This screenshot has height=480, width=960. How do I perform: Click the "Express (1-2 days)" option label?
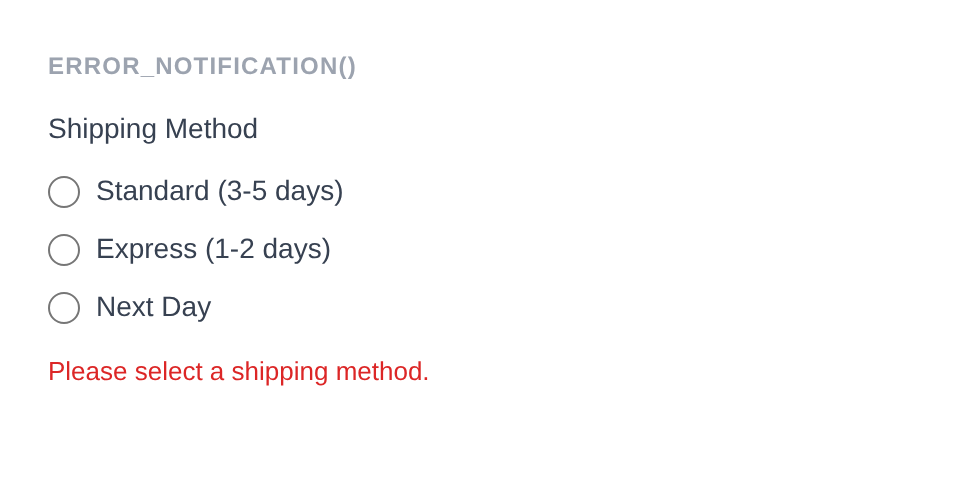pyautogui.click(x=213, y=249)
